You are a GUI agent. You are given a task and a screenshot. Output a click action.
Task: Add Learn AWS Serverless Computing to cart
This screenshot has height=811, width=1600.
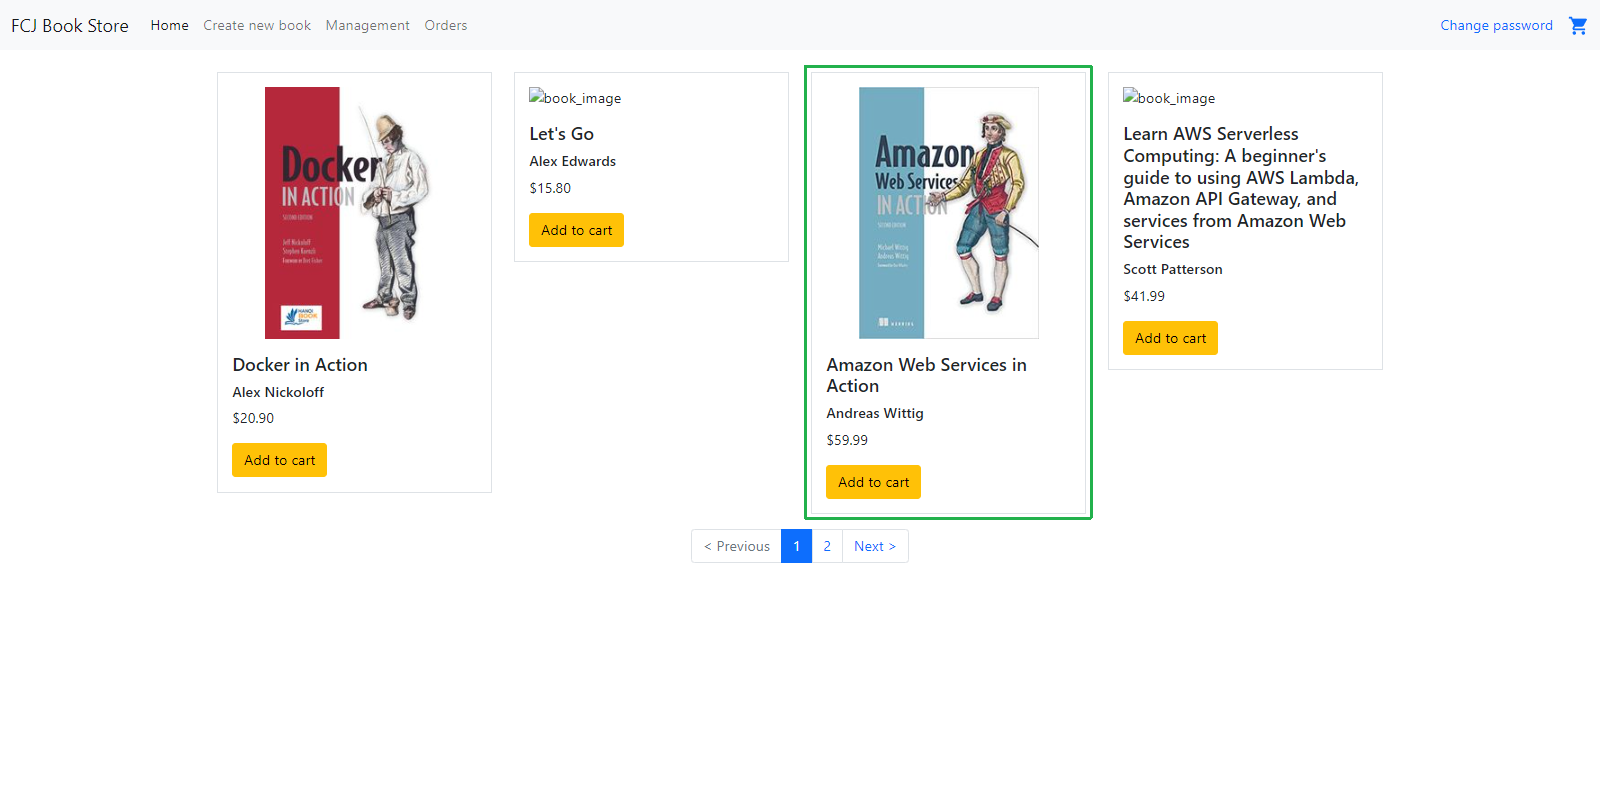pyautogui.click(x=1170, y=338)
